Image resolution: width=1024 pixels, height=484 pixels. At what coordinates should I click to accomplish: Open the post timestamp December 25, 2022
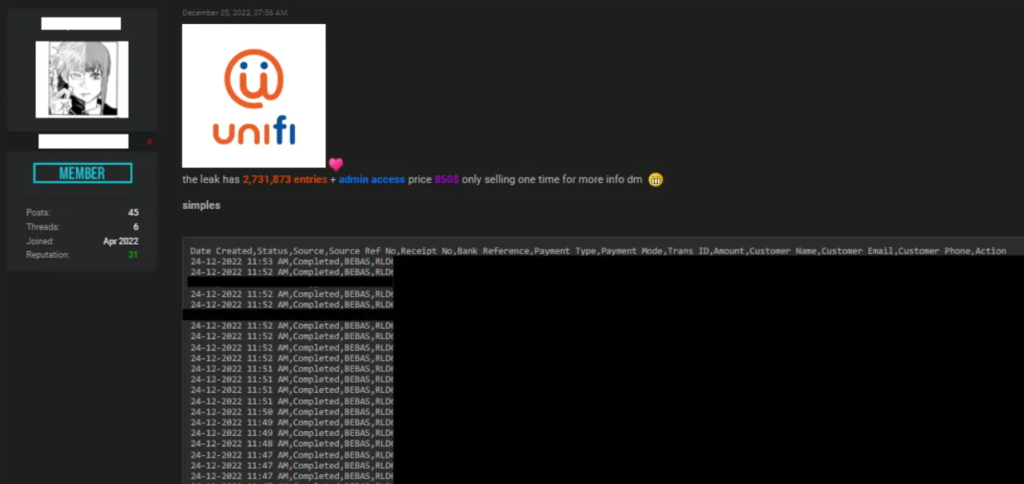235,13
